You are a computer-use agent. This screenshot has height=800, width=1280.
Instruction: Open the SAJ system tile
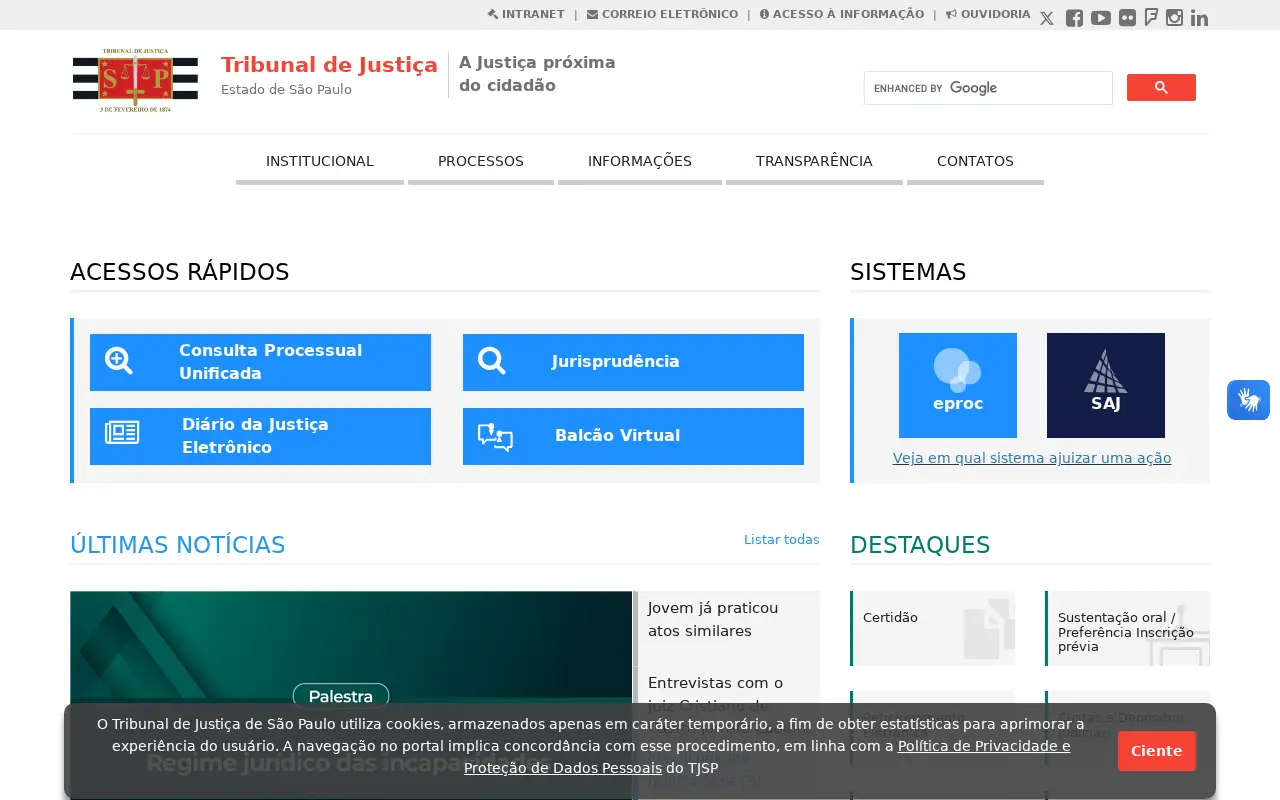[1106, 385]
